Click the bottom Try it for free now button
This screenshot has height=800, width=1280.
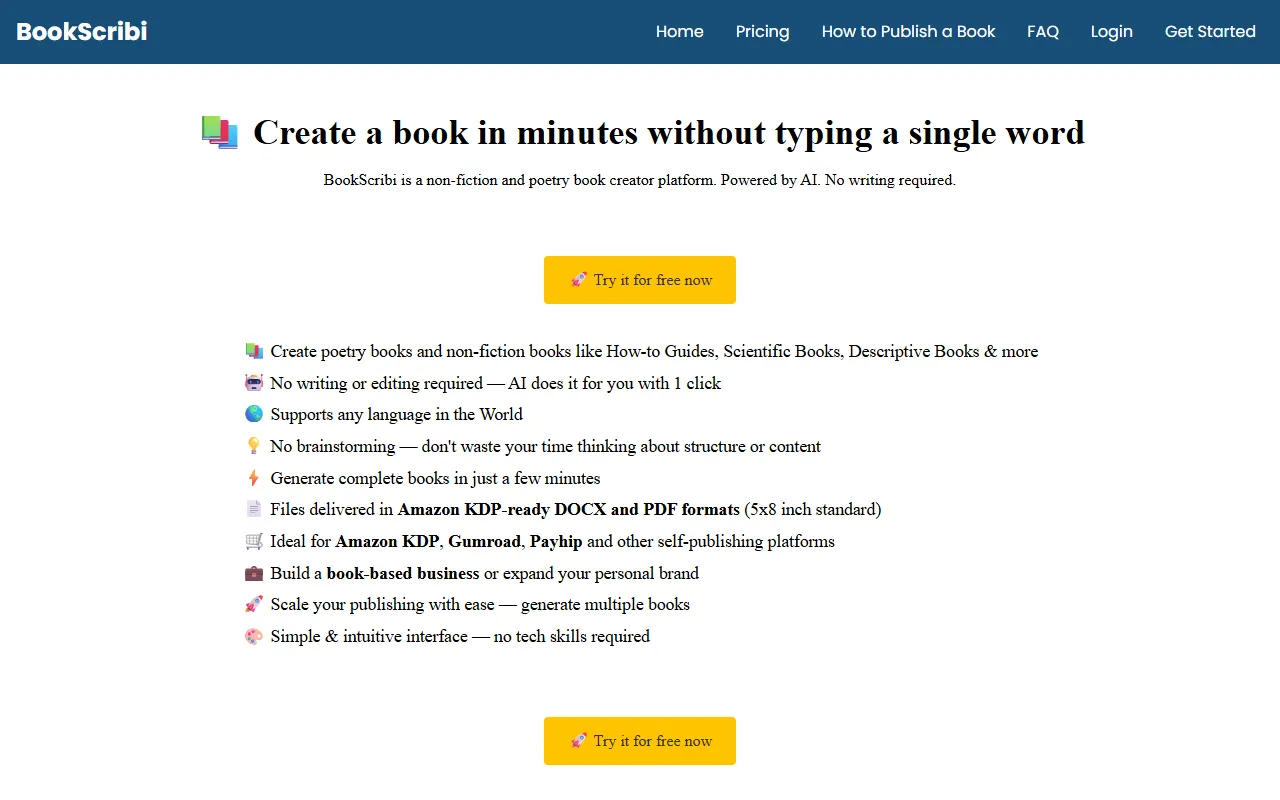click(x=640, y=741)
